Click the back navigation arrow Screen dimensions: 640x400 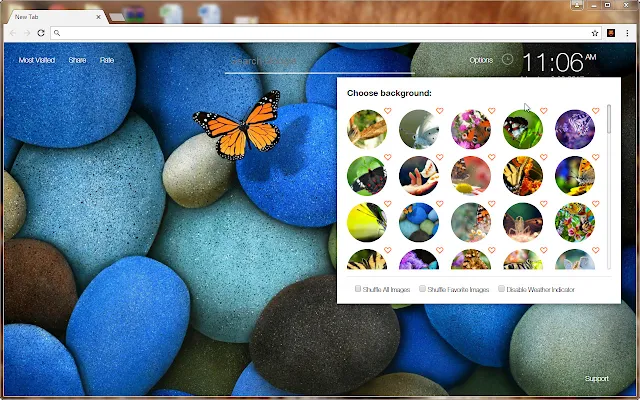pos(13,33)
